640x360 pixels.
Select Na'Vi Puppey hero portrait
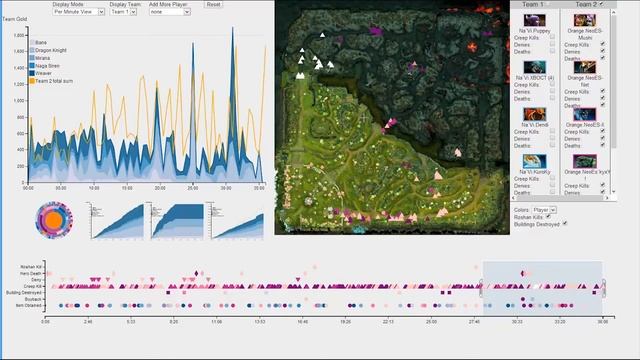point(534,20)
